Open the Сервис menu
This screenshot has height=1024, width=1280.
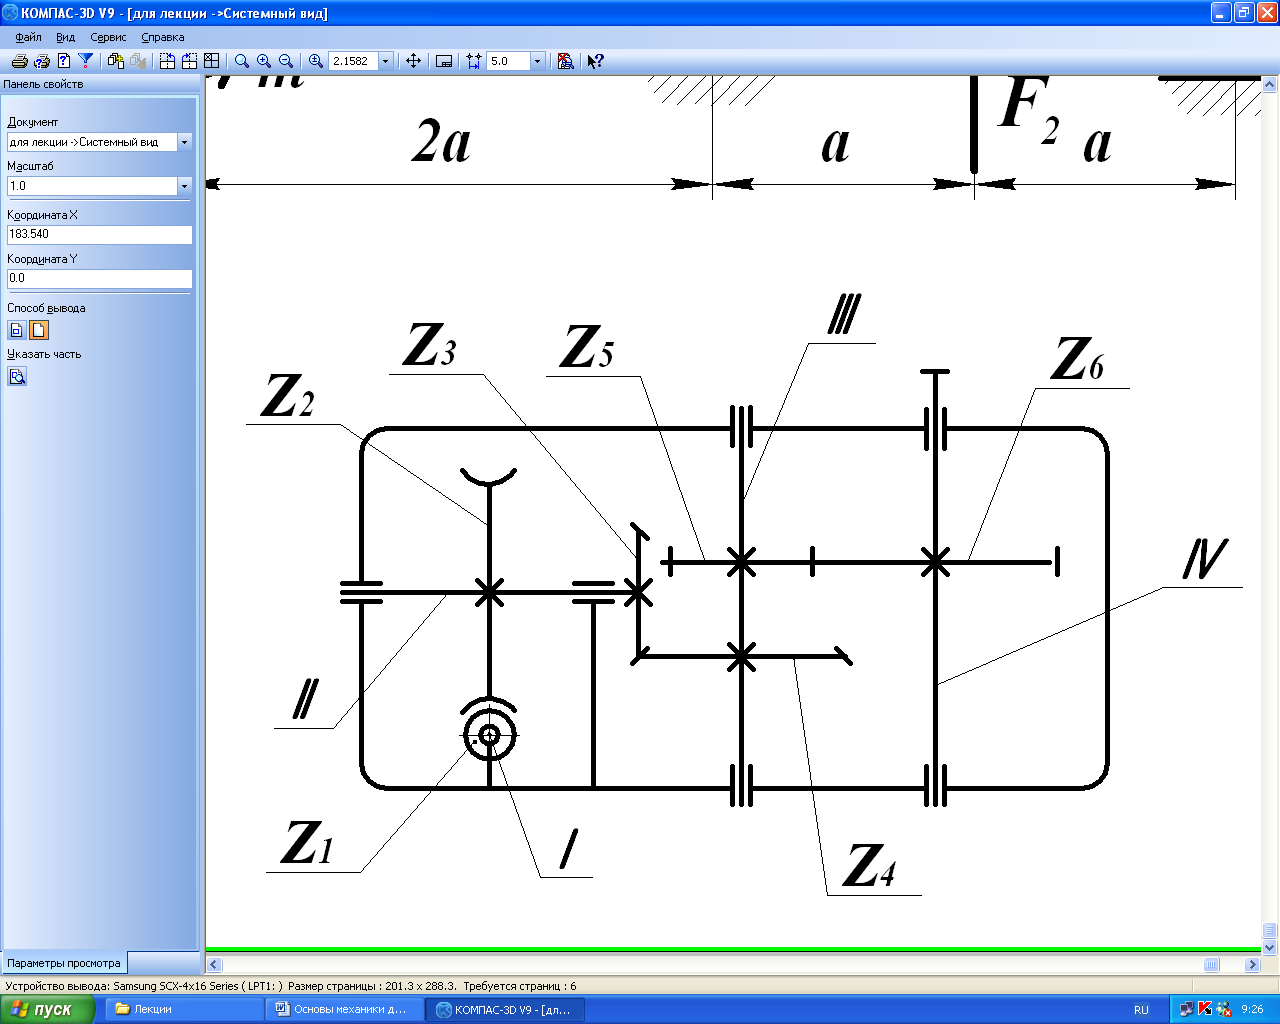point(108,37)
